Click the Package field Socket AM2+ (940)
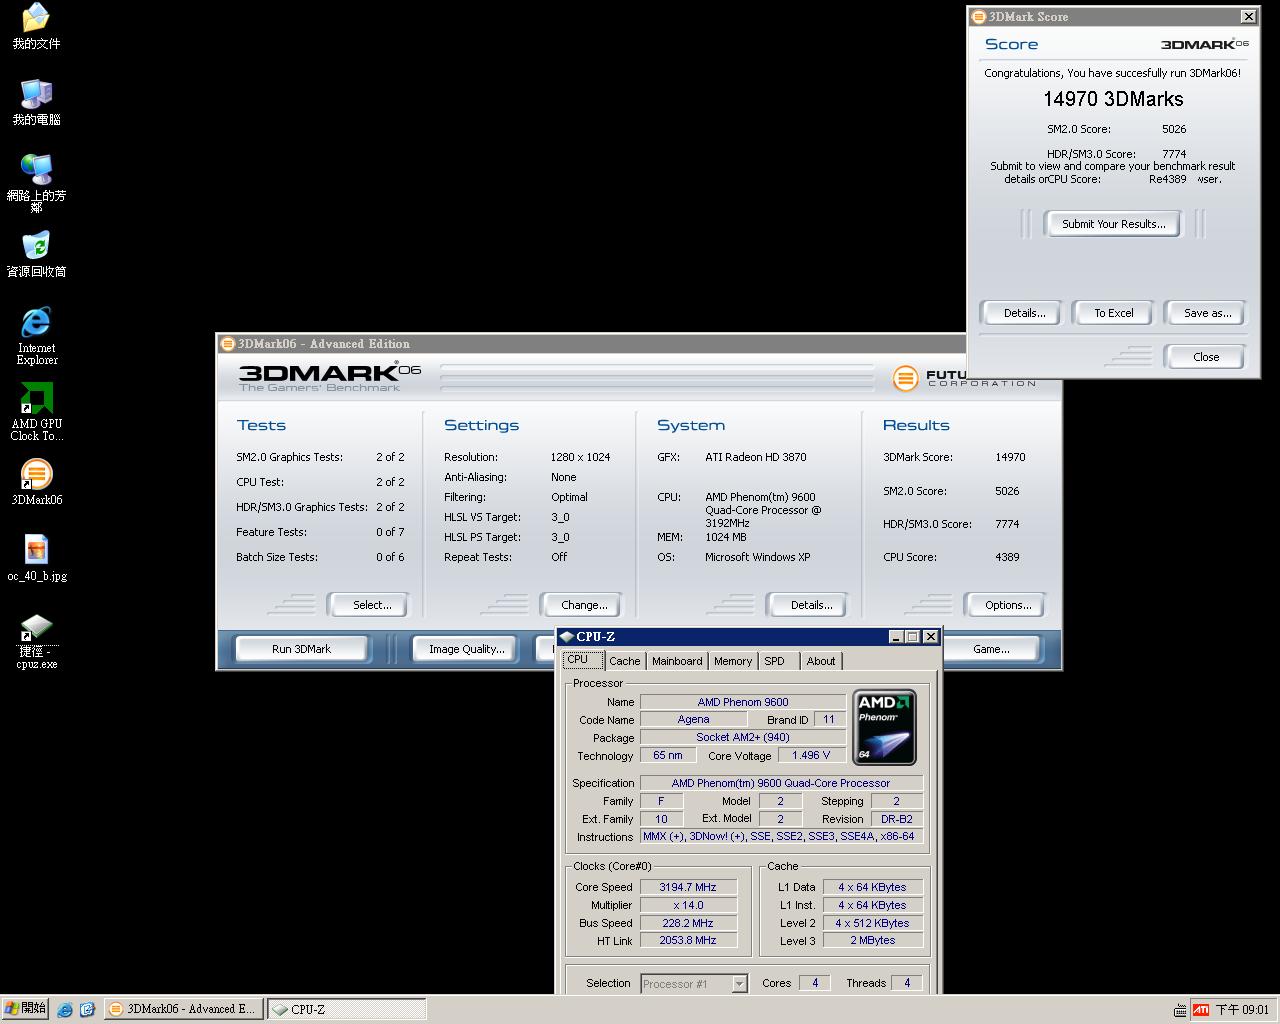The image size is (1280, 1024). (743, 737)
